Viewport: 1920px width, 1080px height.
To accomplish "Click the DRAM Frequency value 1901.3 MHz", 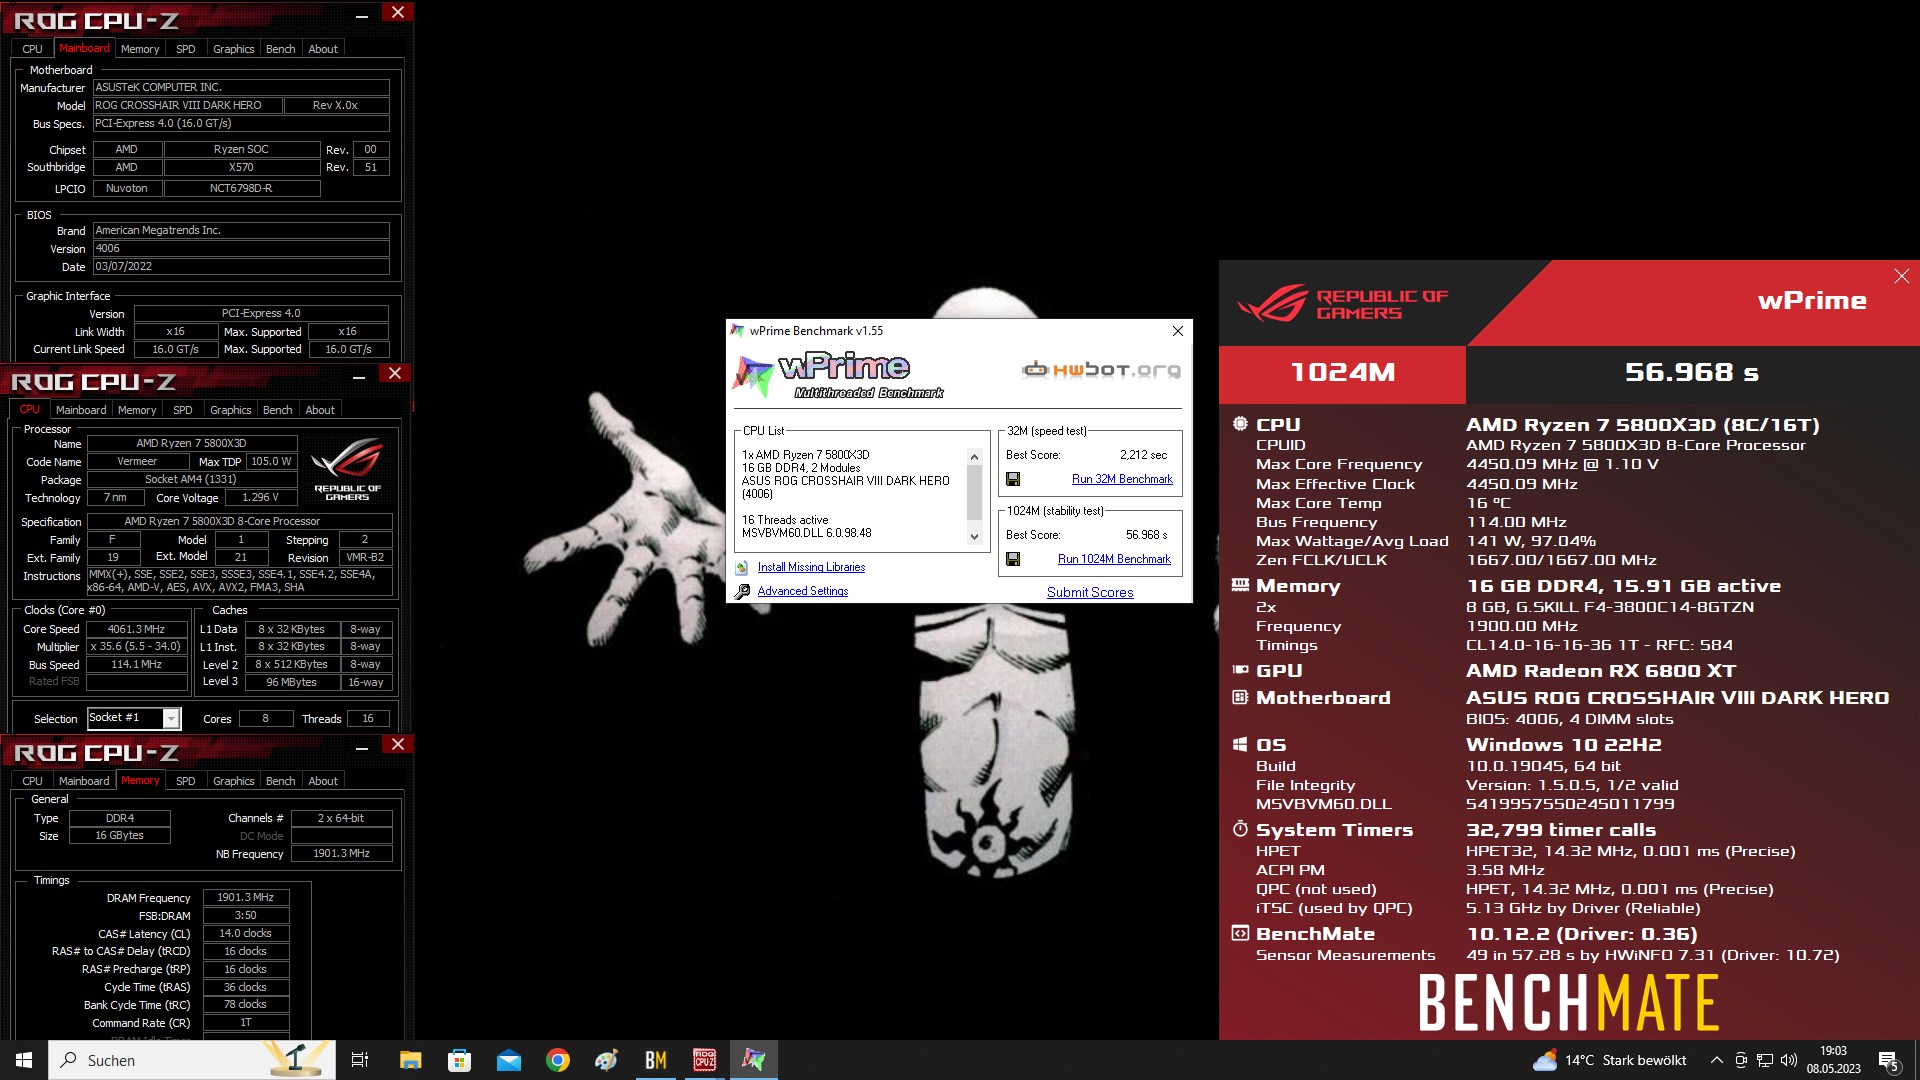I will point(246,897).
